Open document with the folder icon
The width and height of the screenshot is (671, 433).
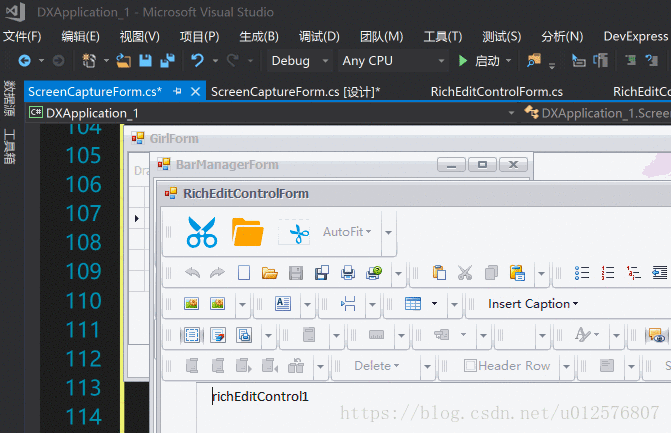[x=270, y=273]
